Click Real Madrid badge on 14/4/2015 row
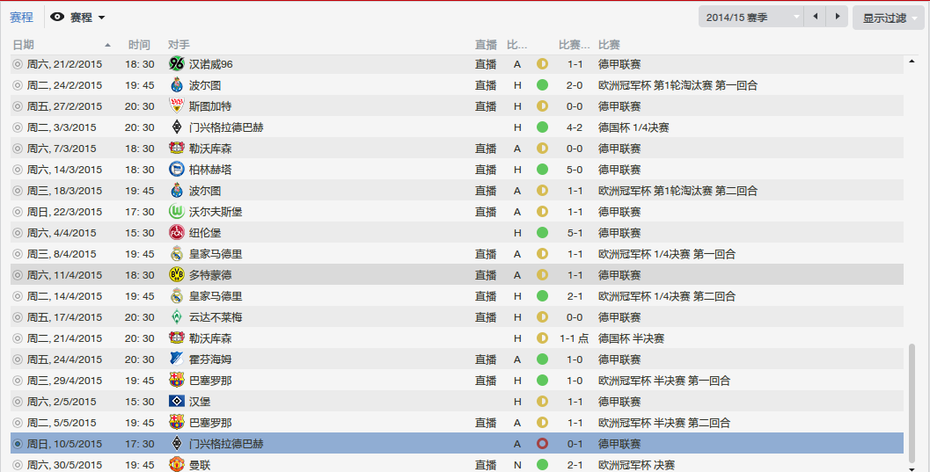930x472 pixels. [x=177, y=296]
